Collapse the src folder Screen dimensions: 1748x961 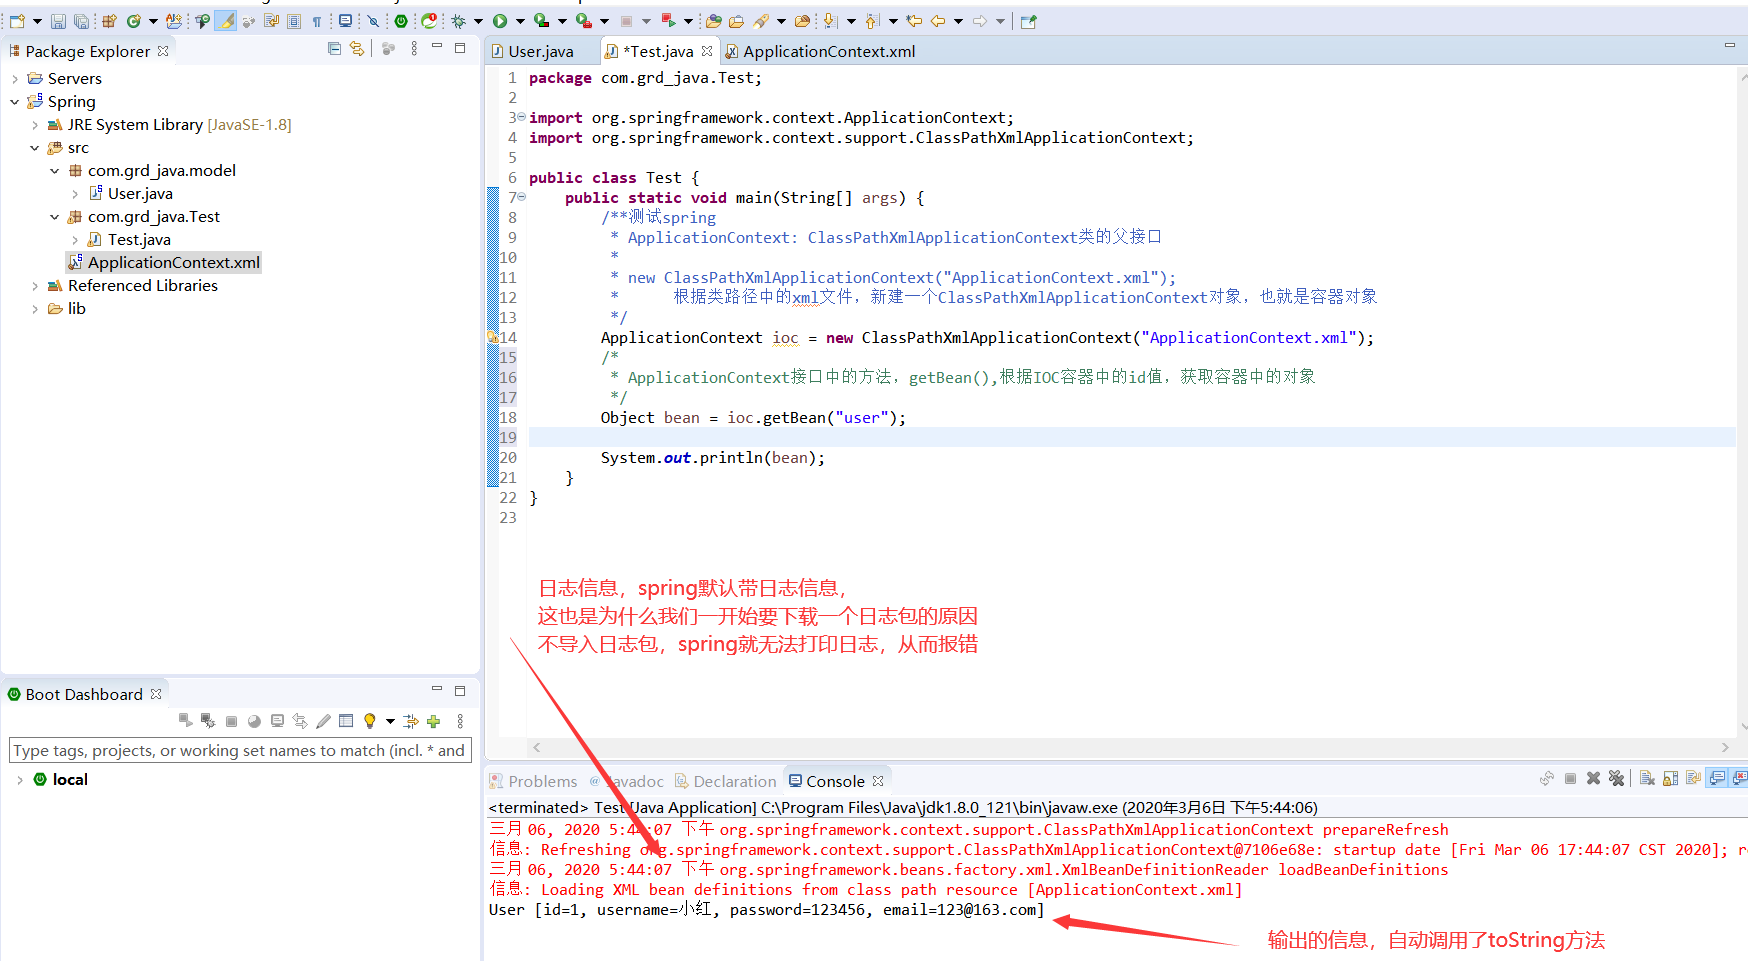[35, 148]
